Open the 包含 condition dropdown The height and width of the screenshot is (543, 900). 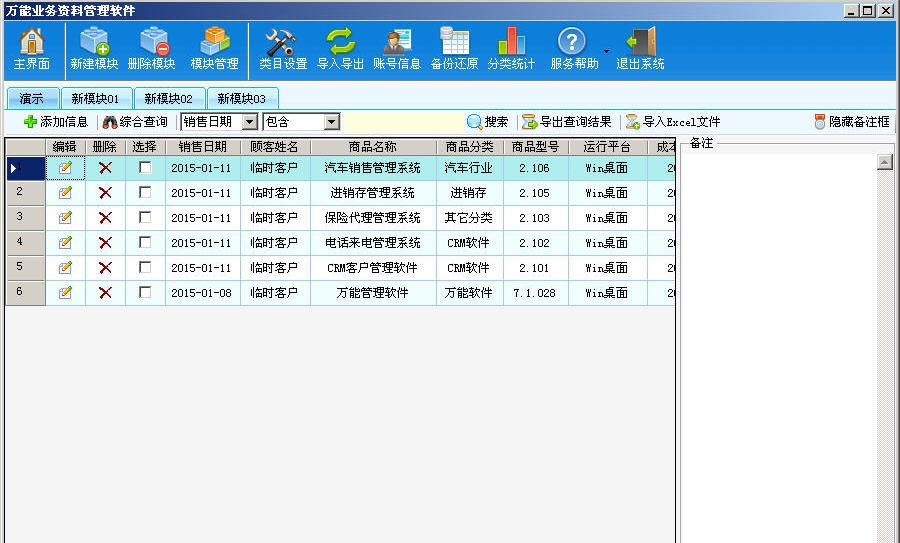click(331, 122)
